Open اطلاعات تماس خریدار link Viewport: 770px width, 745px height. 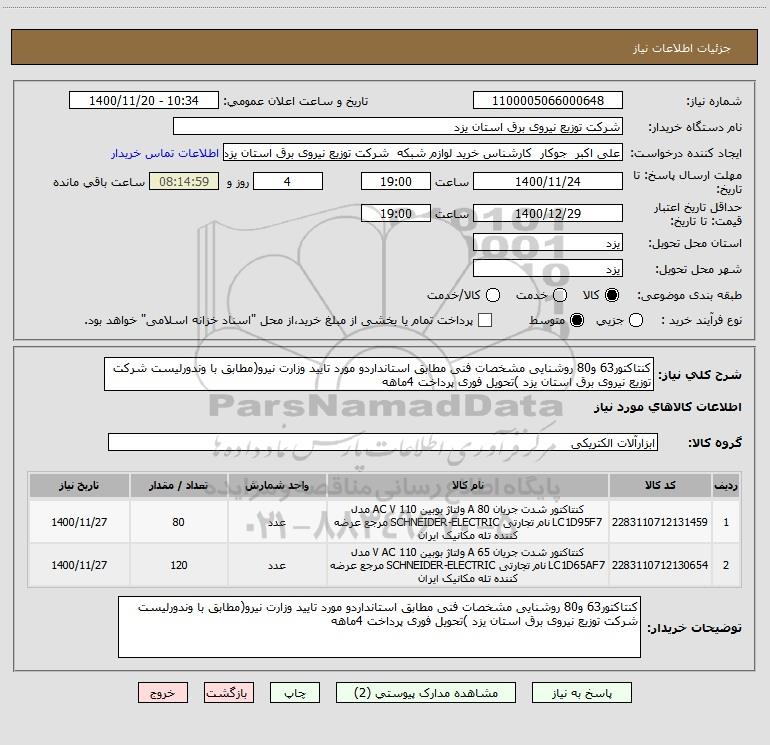165,153
